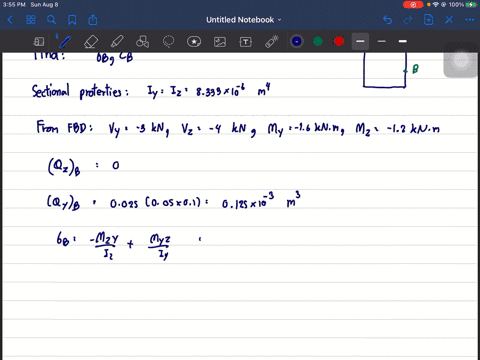
Task: Select the Lasso selection tool
Action: tap(168, 42)
